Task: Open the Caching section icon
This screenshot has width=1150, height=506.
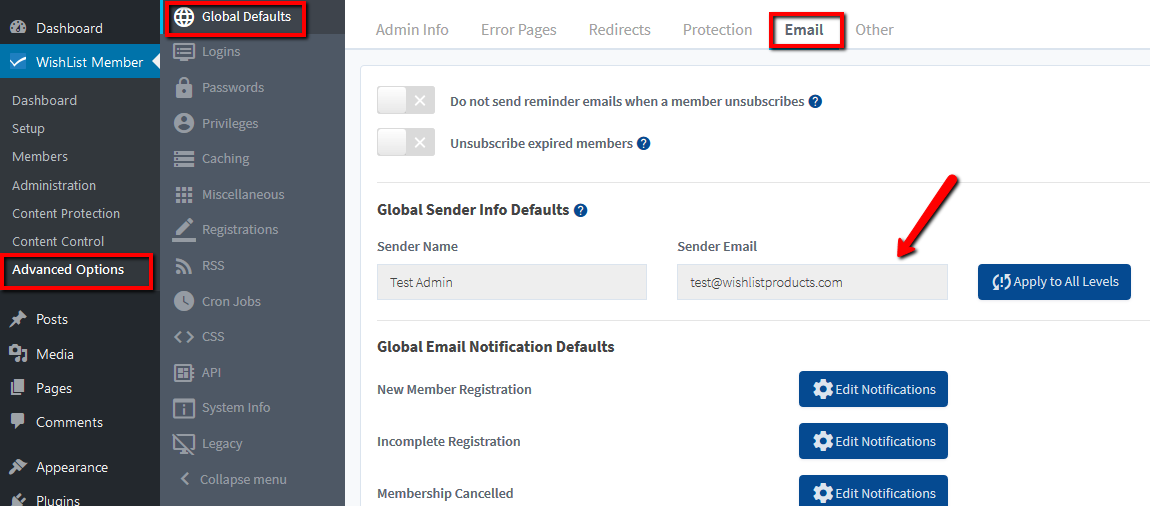Action: (x=184, y=158)
